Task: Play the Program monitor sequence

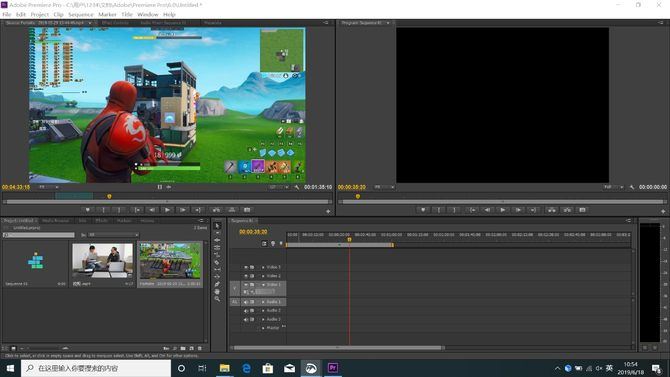Action: (x=502, y=210)
